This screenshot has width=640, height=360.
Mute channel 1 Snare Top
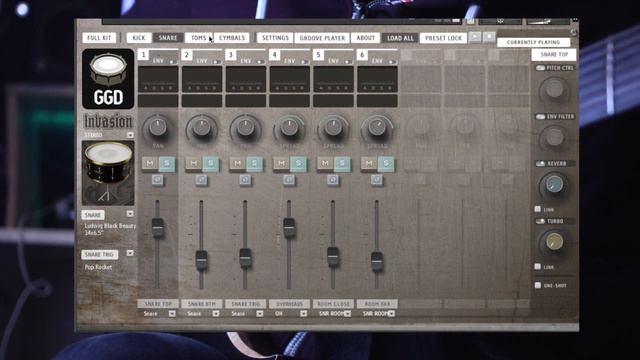(150, 164)
